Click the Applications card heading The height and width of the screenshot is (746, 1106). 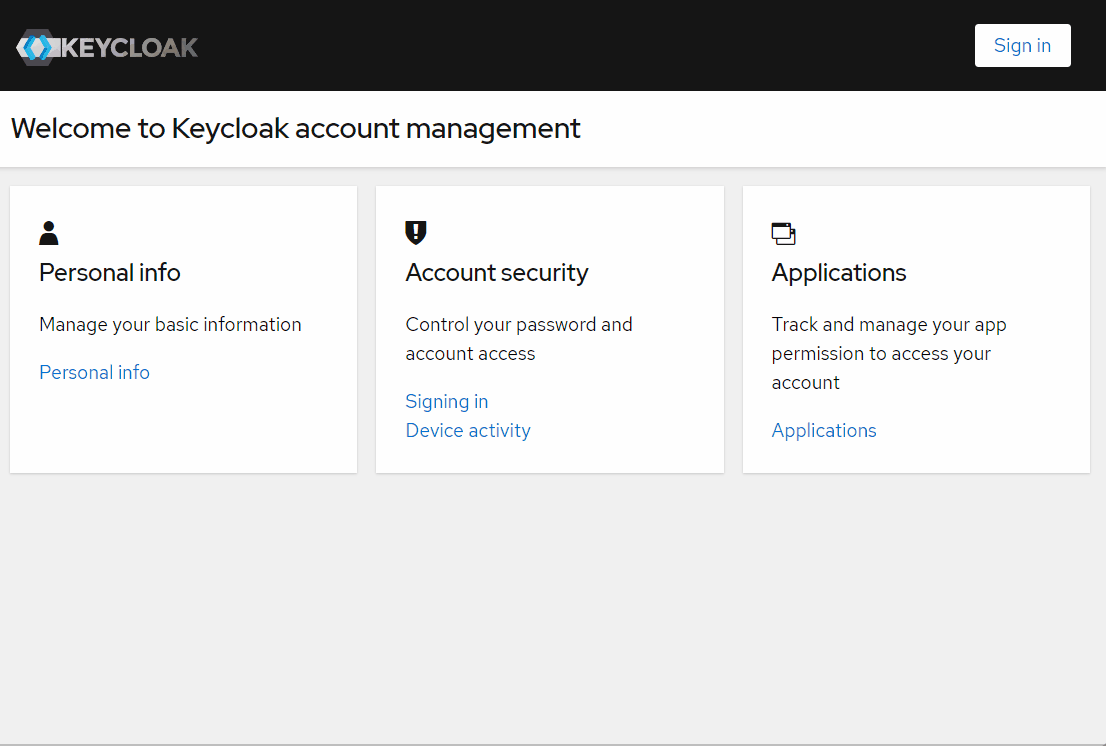pyautogui.click(x=839, y=272)
